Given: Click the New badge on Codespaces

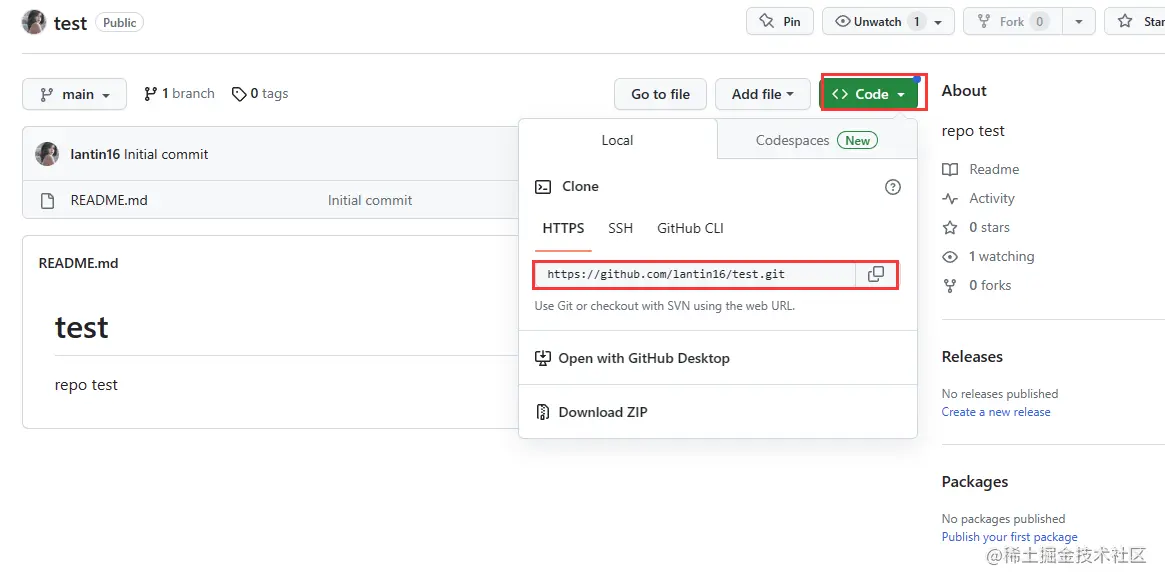Looking at the screenshot, I should point(857,140).
